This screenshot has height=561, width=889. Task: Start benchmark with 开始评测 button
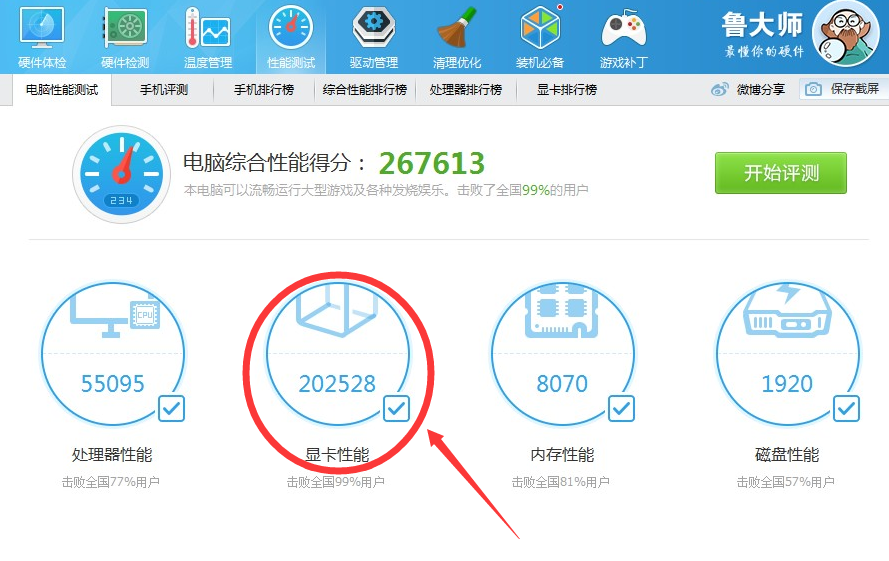tap(781, 173)
